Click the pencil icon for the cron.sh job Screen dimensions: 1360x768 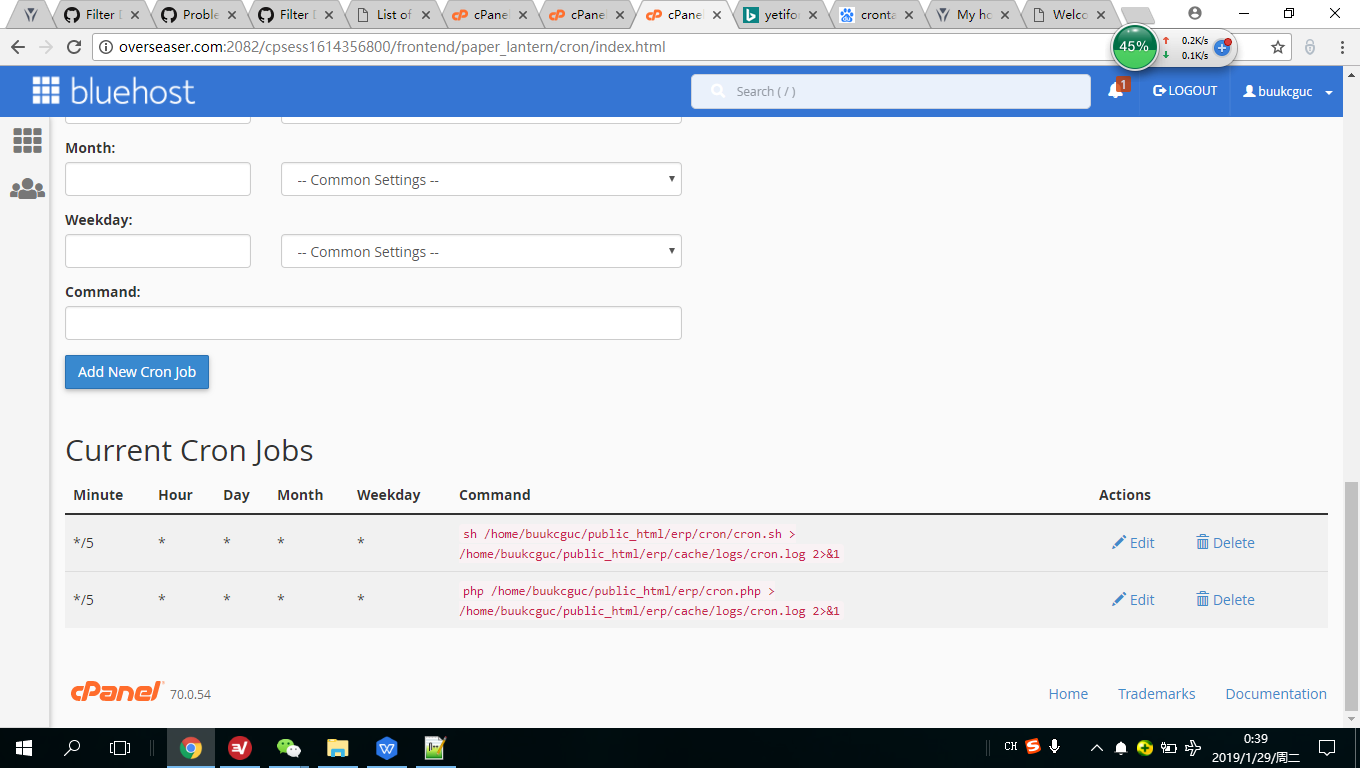click(x=1119, y=543)
